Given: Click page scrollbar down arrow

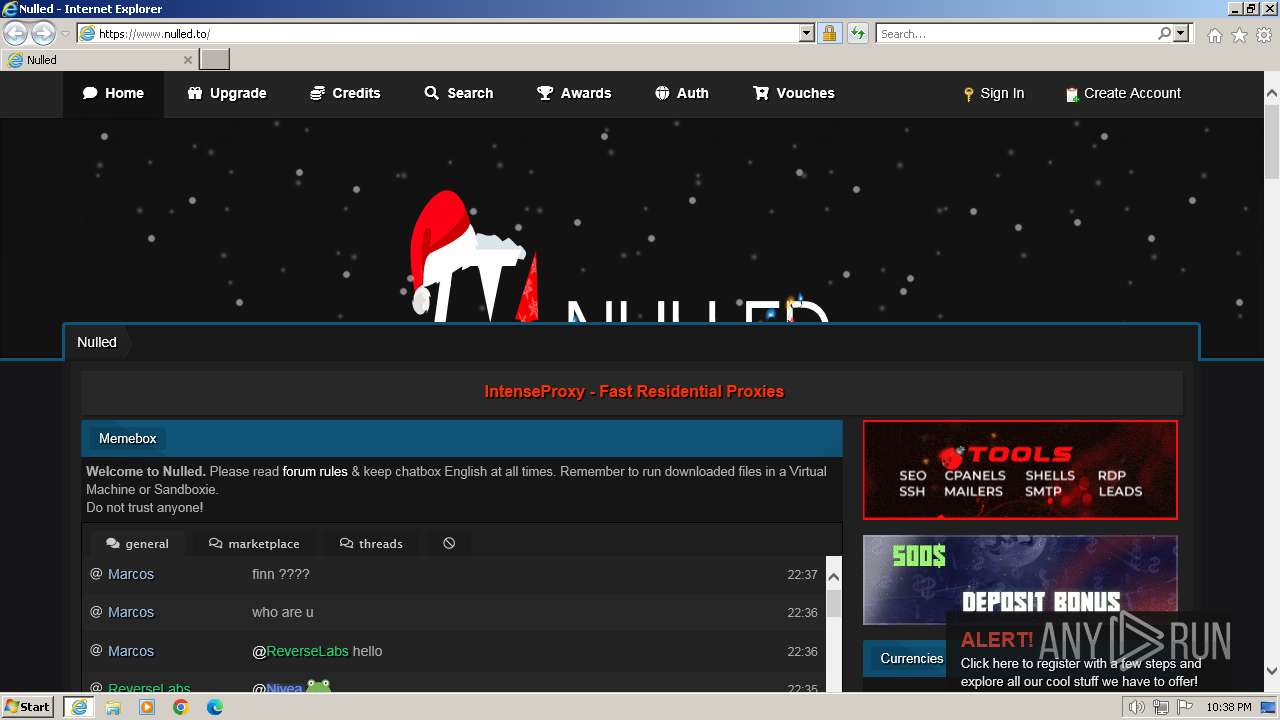Looking at the screenshot, I should pos(1272,671).
